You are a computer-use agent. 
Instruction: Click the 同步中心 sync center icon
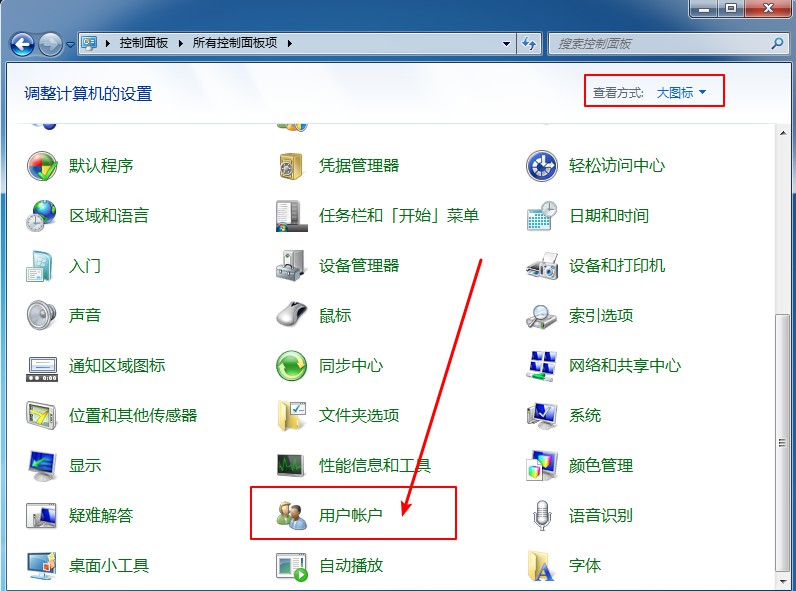point(291,366)
